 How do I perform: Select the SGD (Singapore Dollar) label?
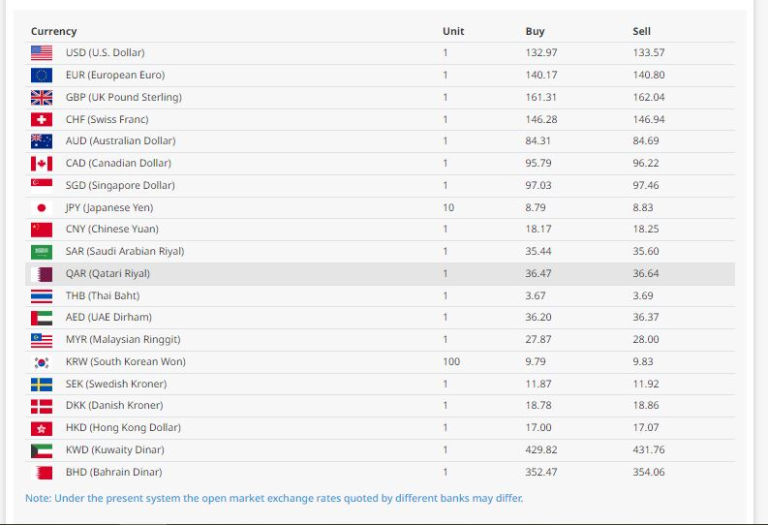point(120,185)
